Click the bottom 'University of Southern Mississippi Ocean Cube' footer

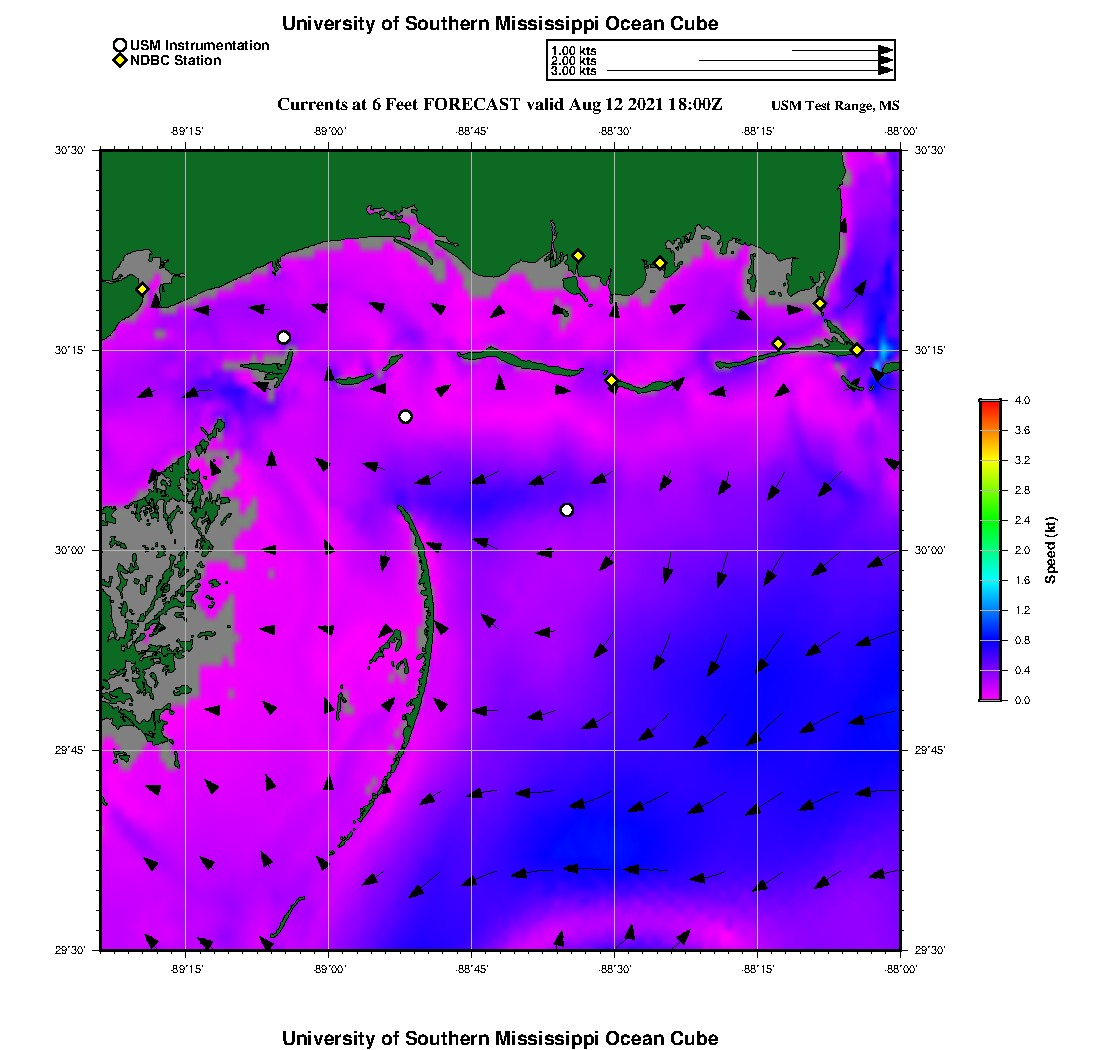(500, 1038)
